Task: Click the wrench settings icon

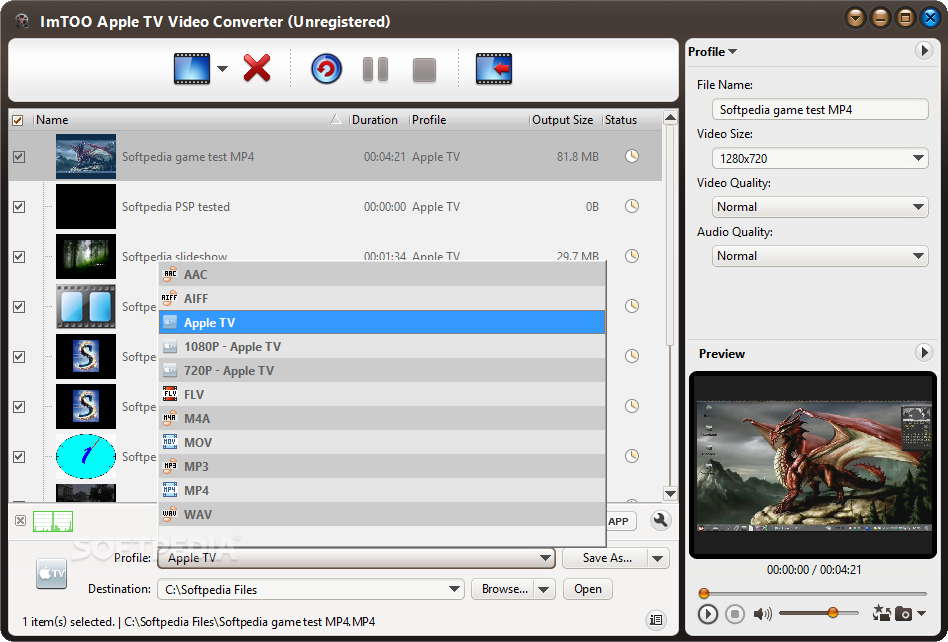Action: tap(660, 520)
